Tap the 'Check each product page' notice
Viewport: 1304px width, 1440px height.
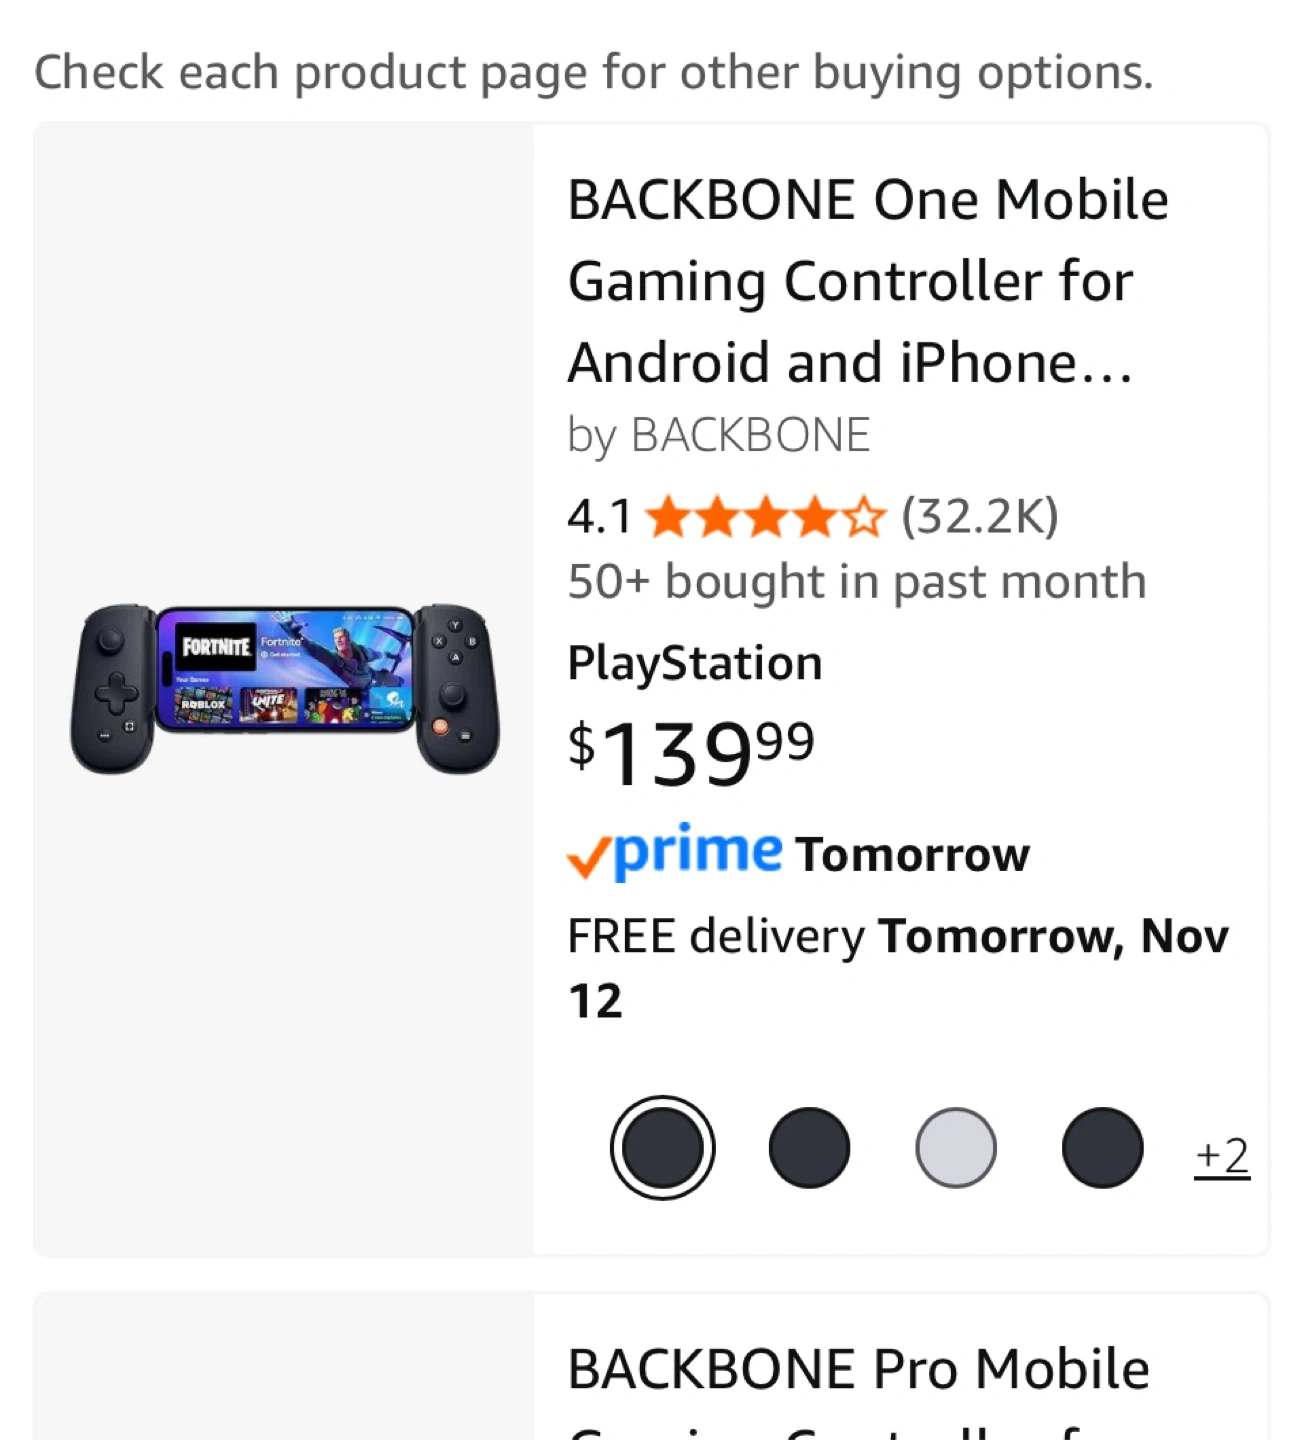[594, 73]
